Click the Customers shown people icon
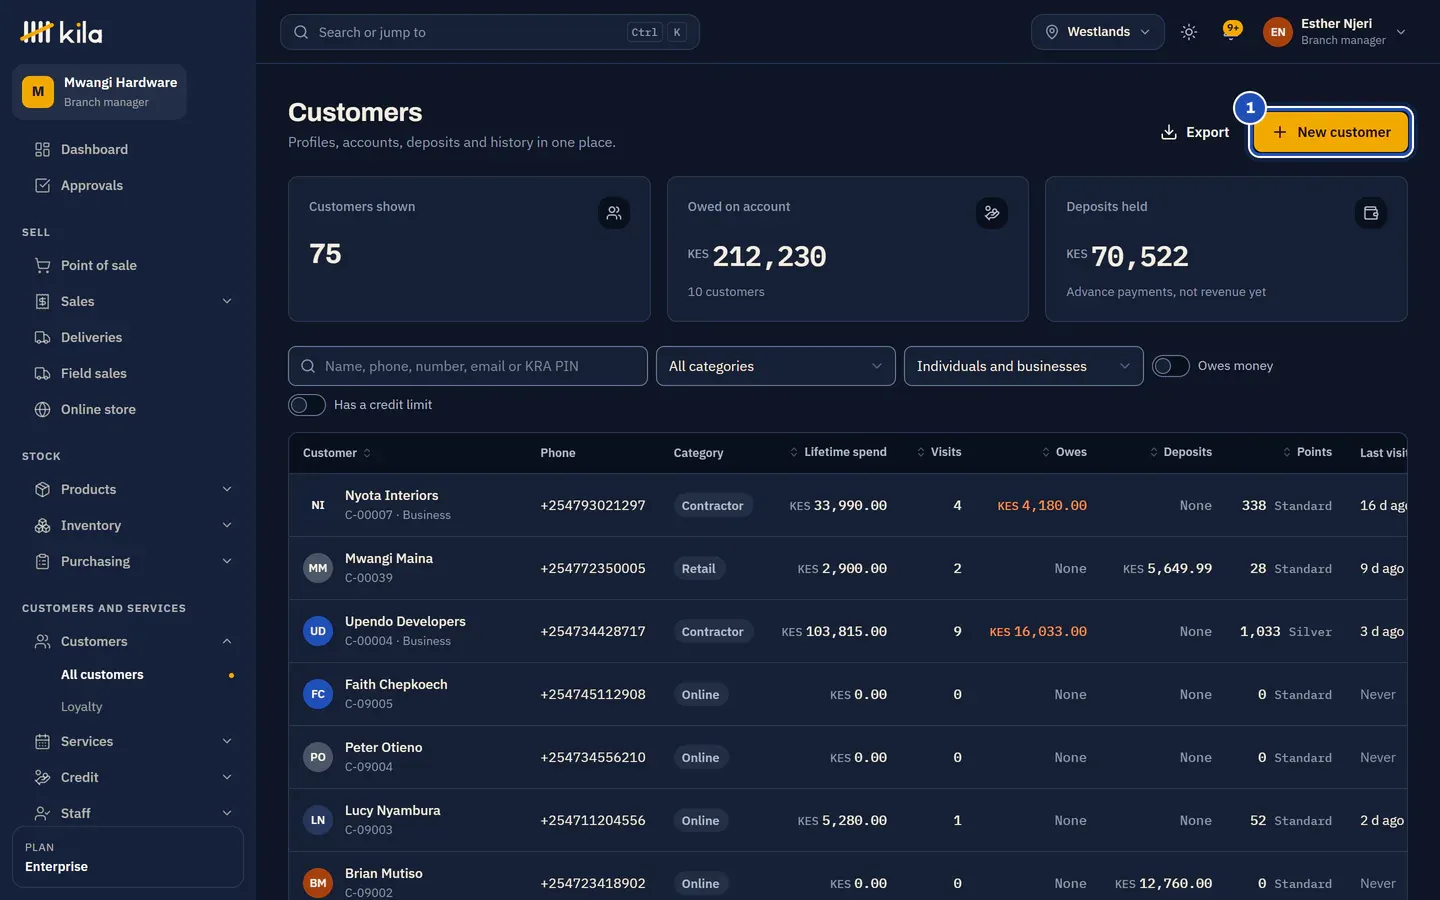 click(x=614, y=213)
